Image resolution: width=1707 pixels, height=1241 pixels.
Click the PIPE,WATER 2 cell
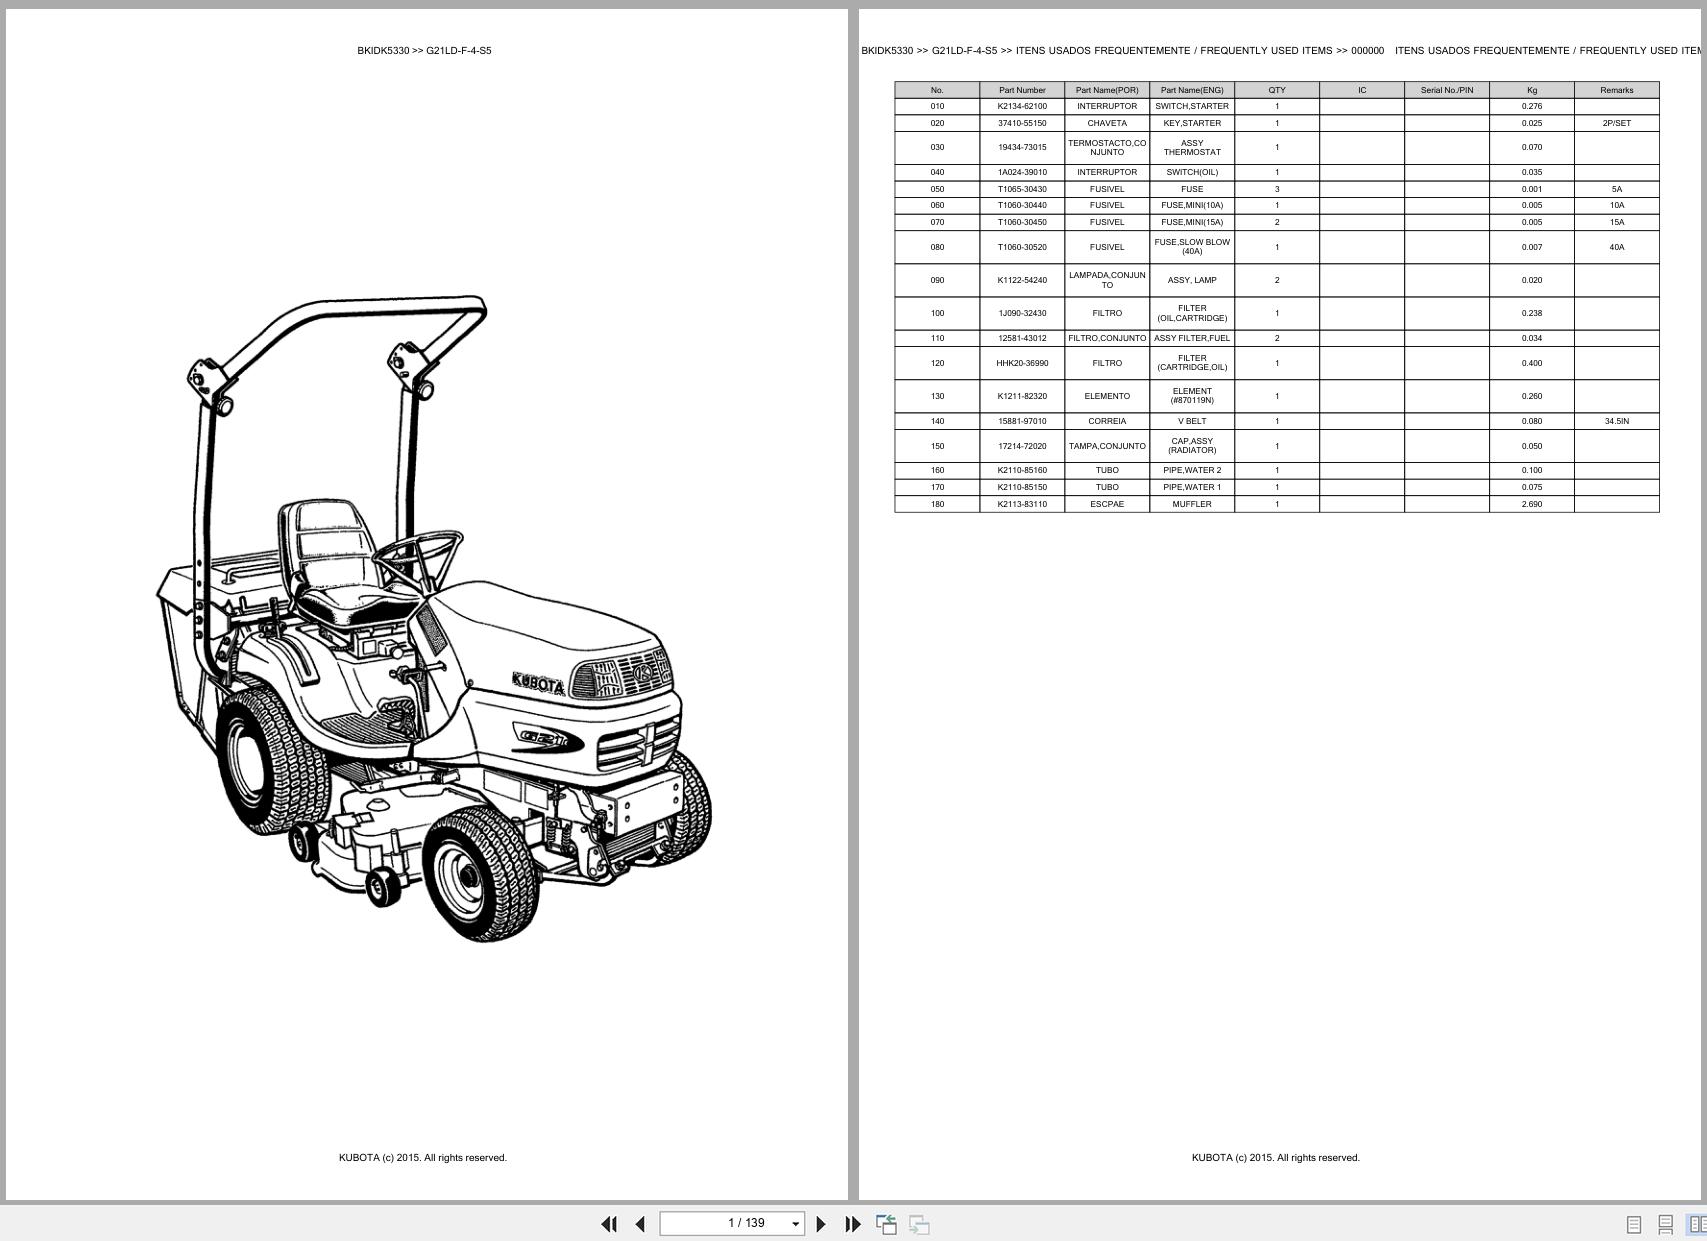click(x=1192, y=470)
